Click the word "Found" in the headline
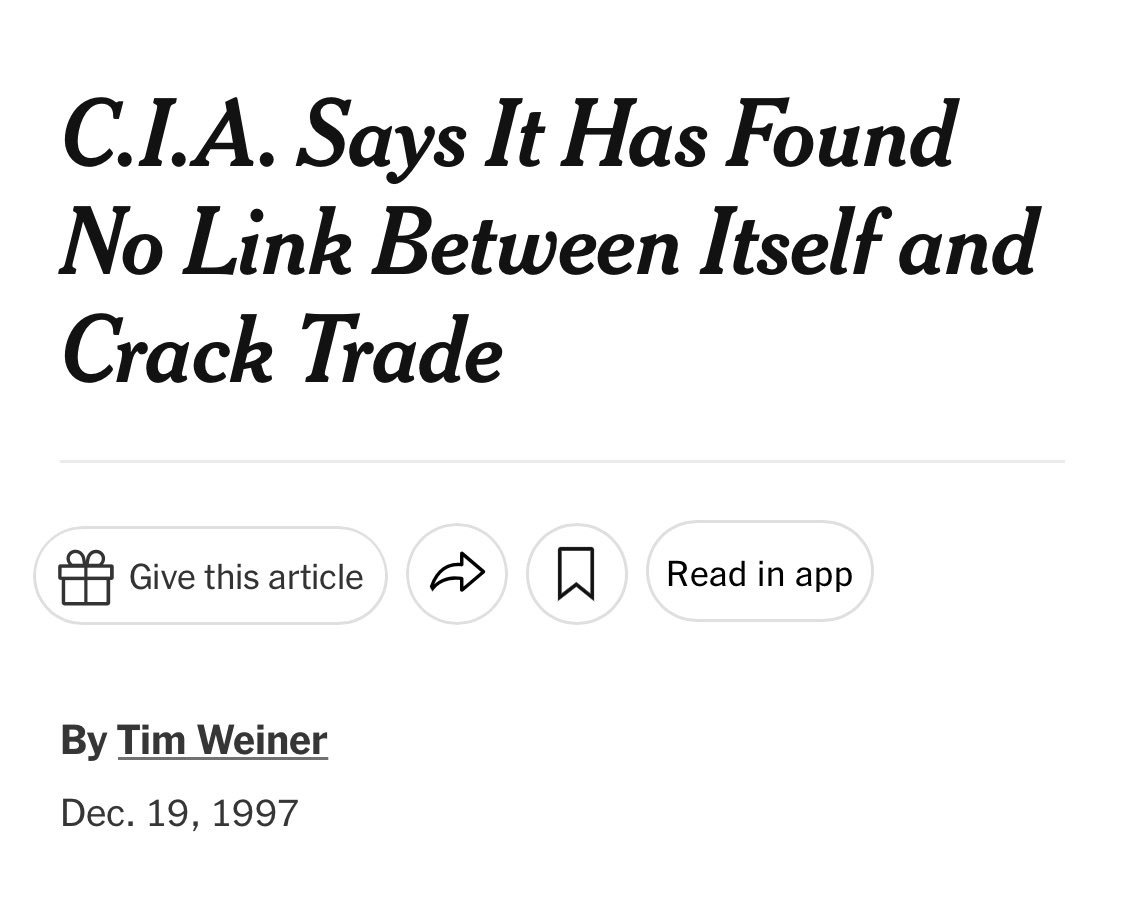The width and height of the screenshot is (1125, 914). 841,137
